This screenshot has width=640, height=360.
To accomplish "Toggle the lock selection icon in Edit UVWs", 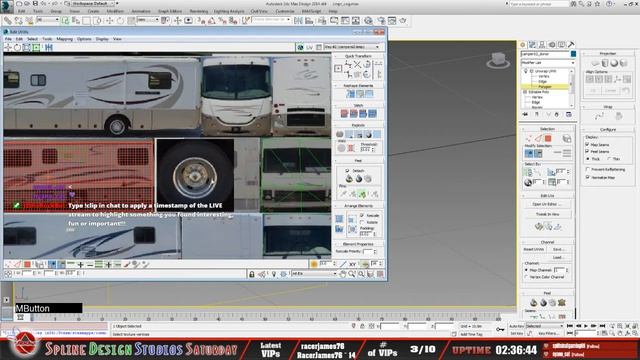I will (252, 274).
